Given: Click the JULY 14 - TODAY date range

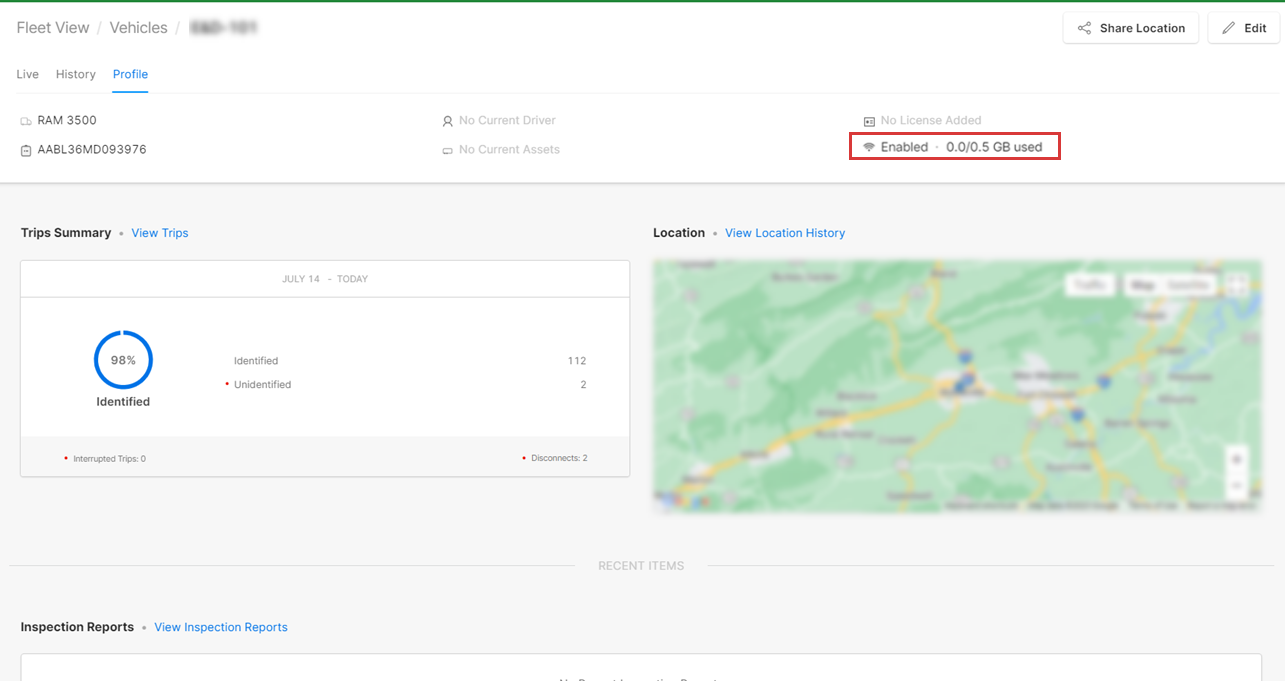Looking at the screenshot, I should [x=325, y=279].
